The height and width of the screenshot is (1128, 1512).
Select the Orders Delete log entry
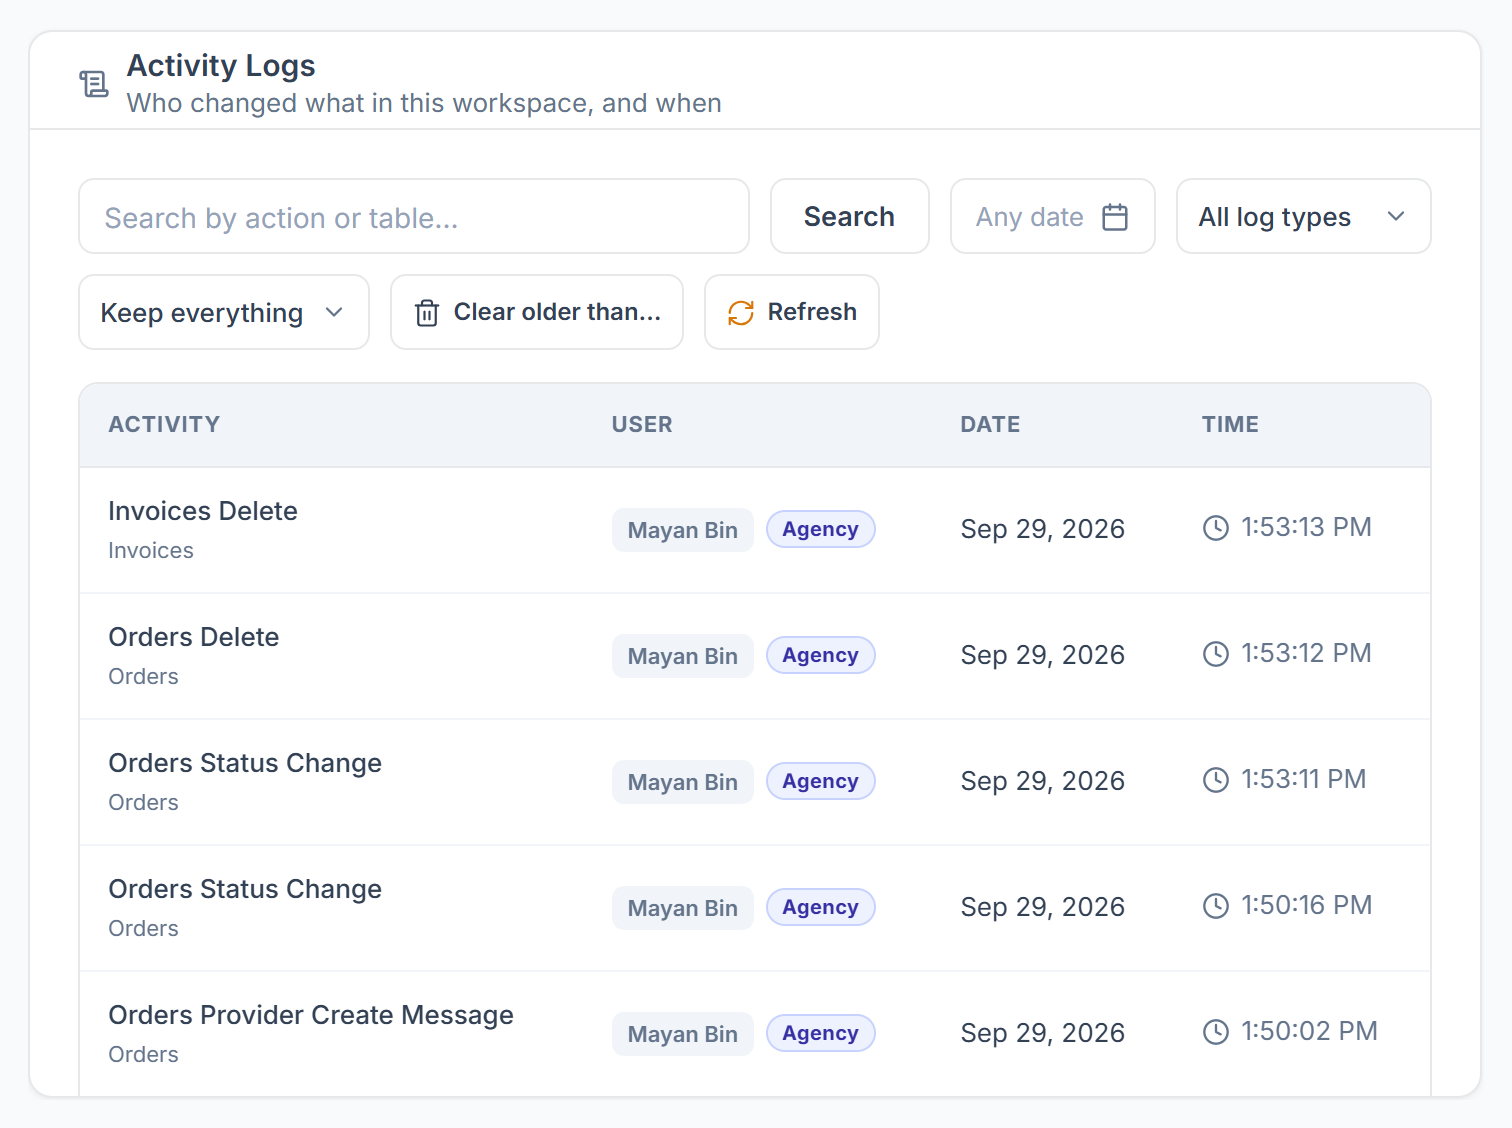(755, 656)
